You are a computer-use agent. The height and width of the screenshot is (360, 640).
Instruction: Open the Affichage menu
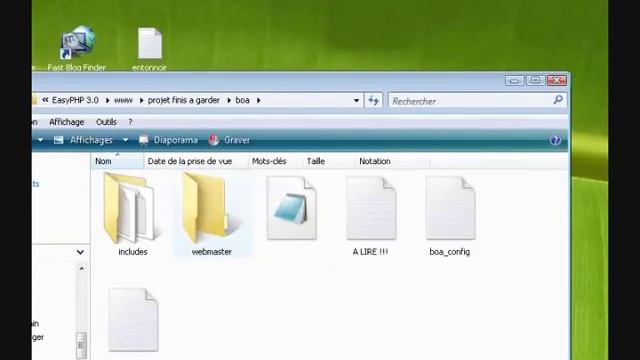click(67, 122)
